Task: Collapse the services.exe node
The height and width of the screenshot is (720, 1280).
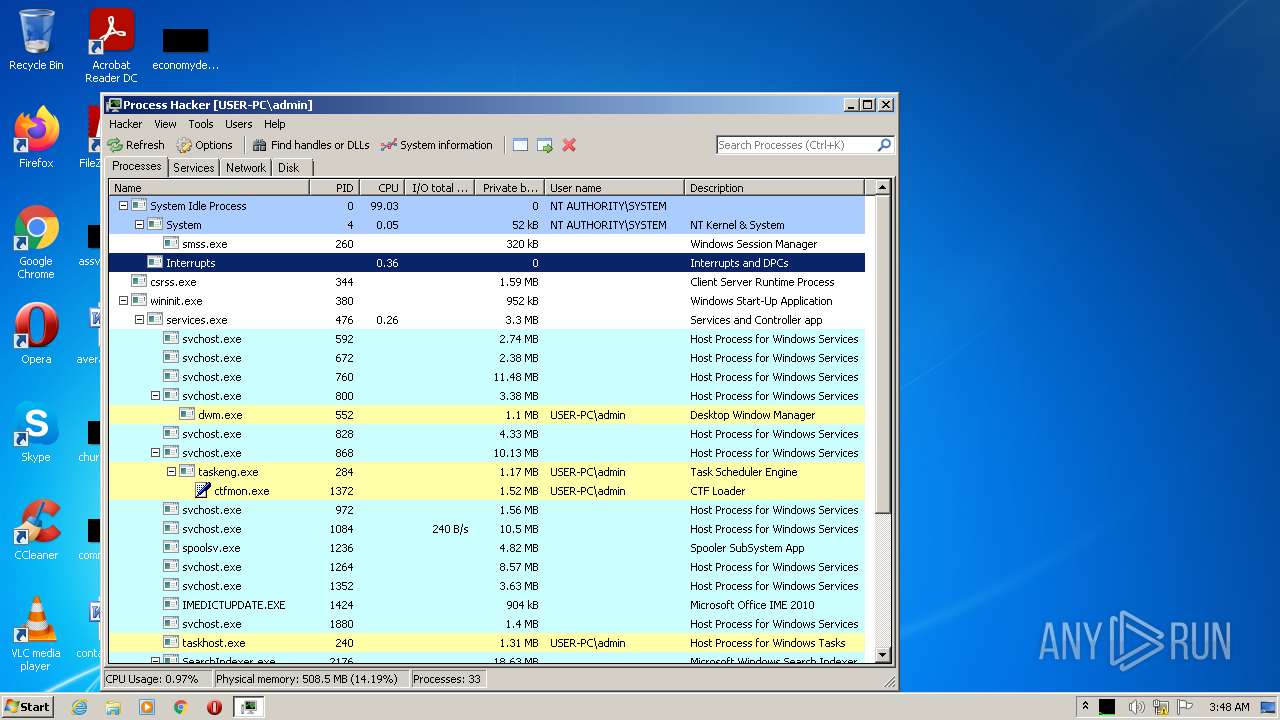Action: [140, 320]
